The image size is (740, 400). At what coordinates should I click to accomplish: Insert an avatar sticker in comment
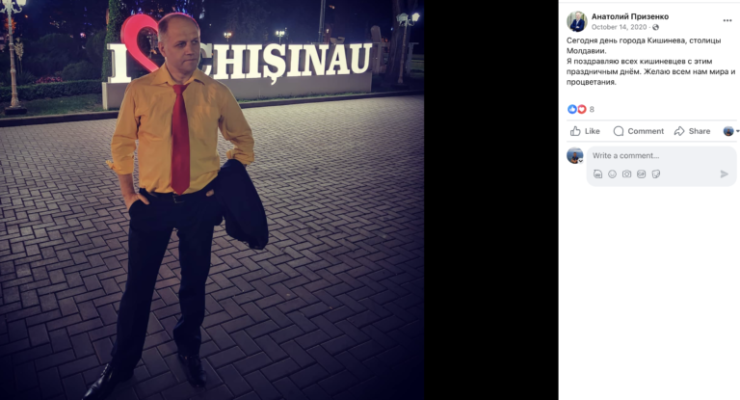(x=597, y=174)
